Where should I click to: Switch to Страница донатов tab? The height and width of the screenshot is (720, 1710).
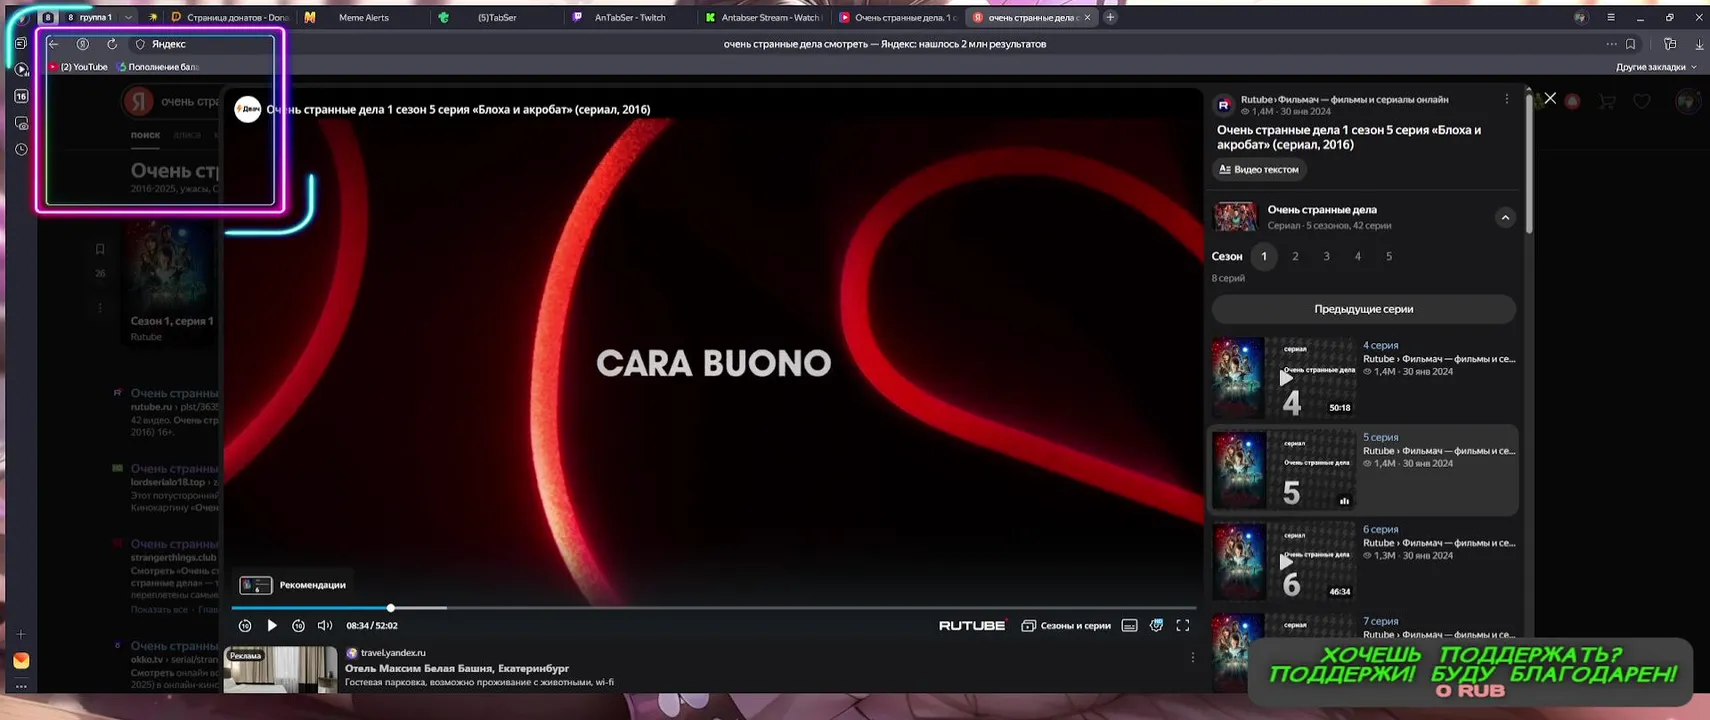229,17
